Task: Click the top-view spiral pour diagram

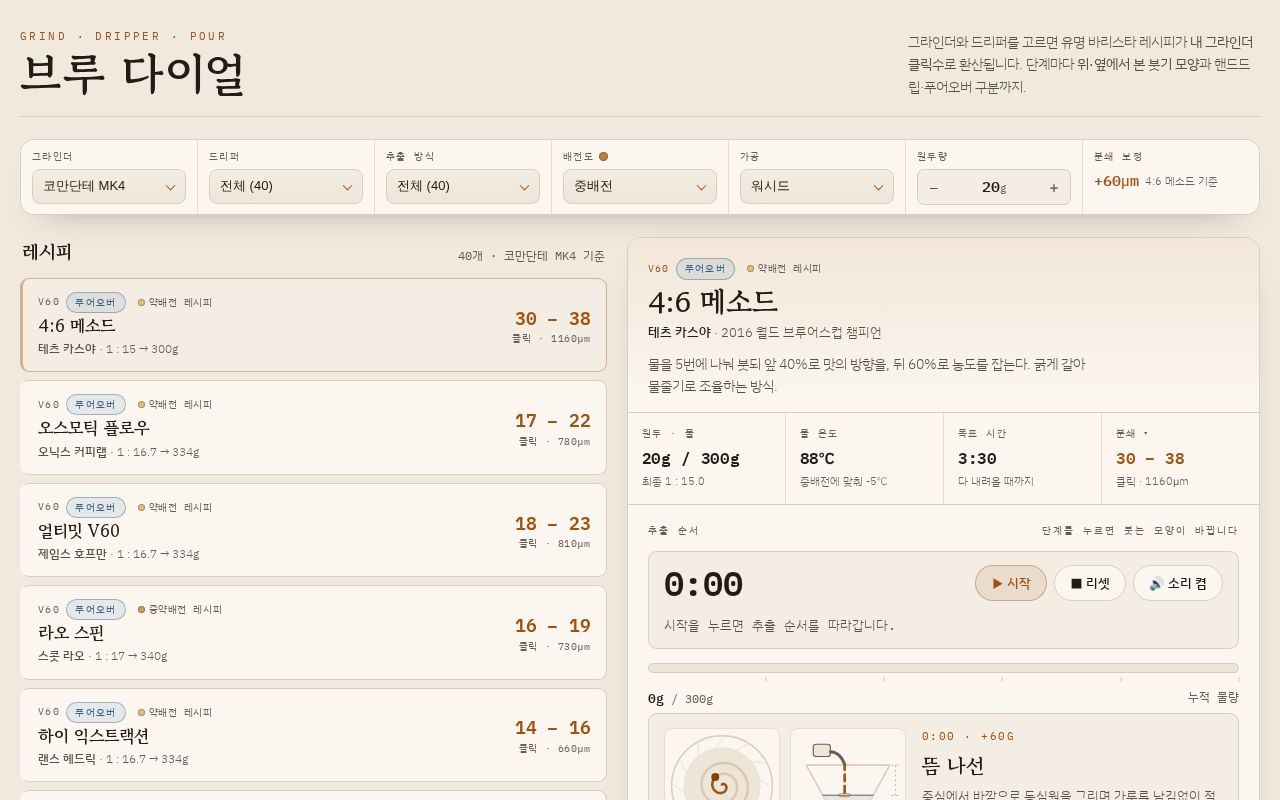Action: point(722,765)
